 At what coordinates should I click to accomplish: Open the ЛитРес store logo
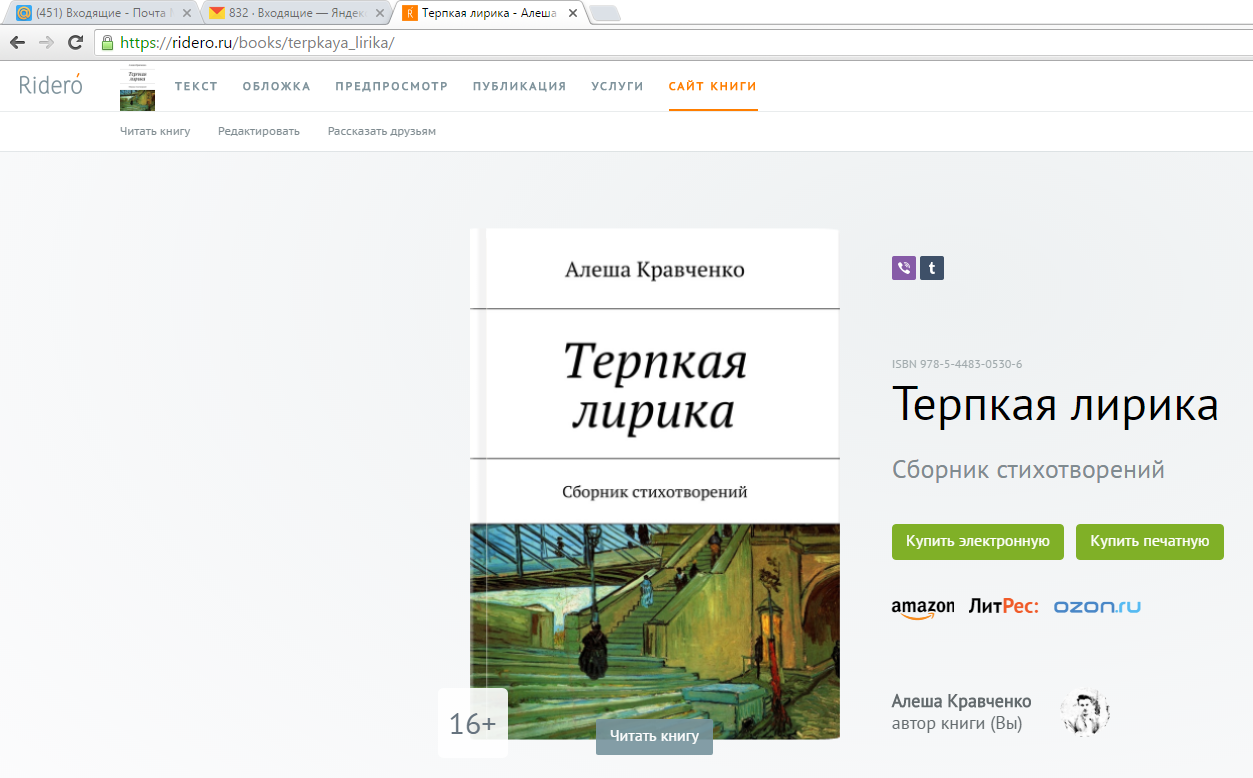point(1003,606)
